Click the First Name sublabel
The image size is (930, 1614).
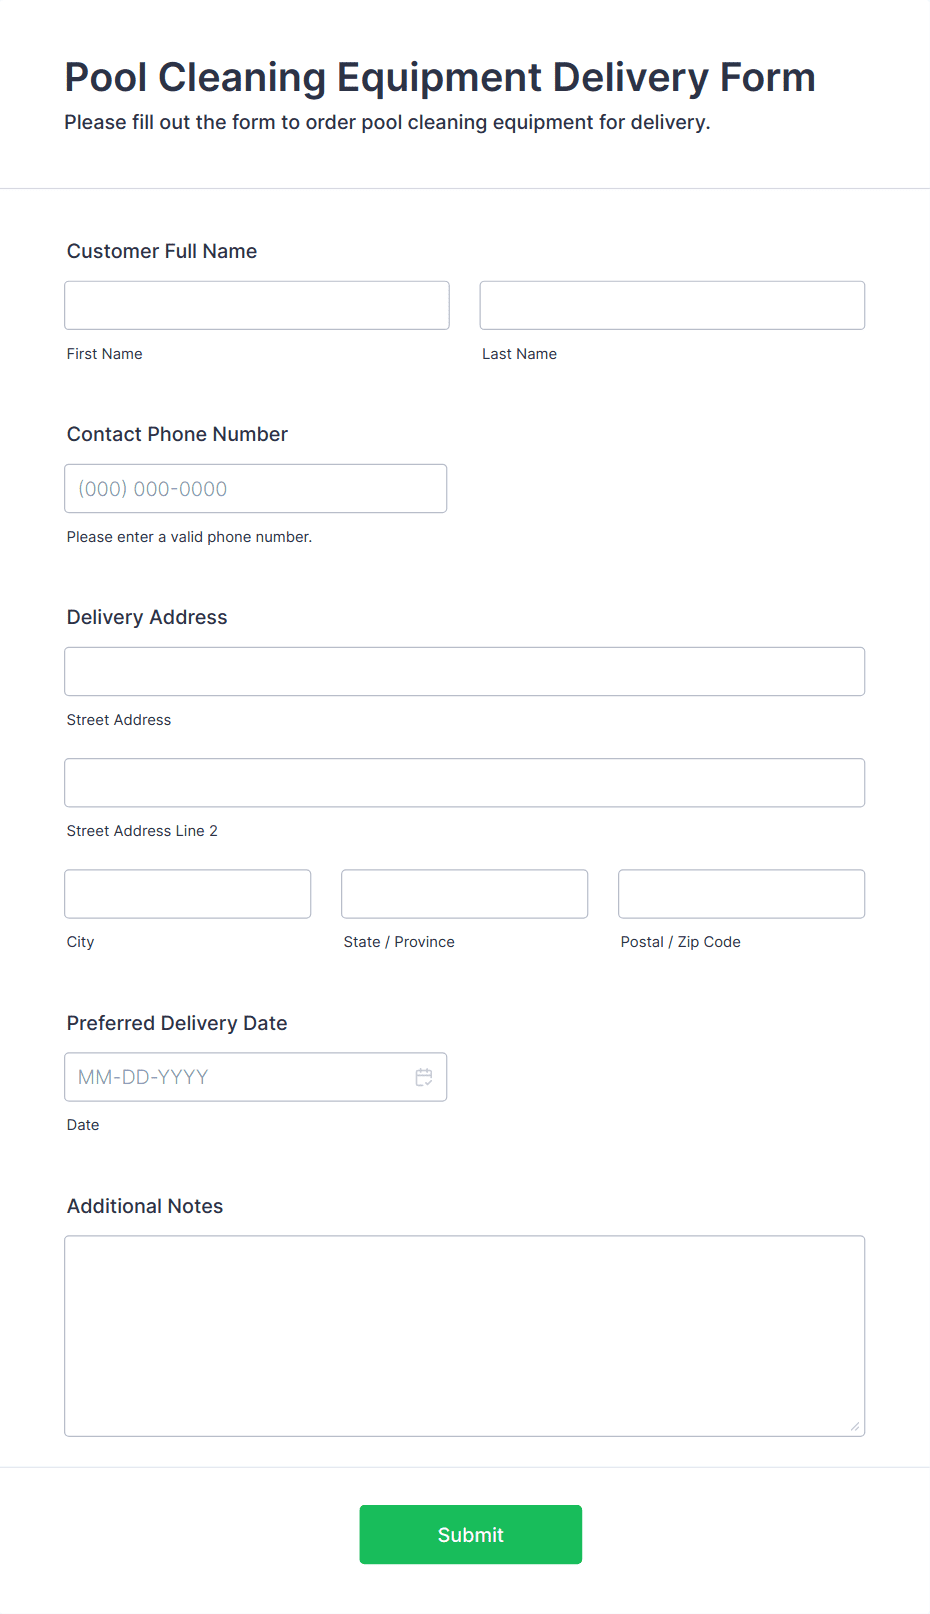pos(105,354)
